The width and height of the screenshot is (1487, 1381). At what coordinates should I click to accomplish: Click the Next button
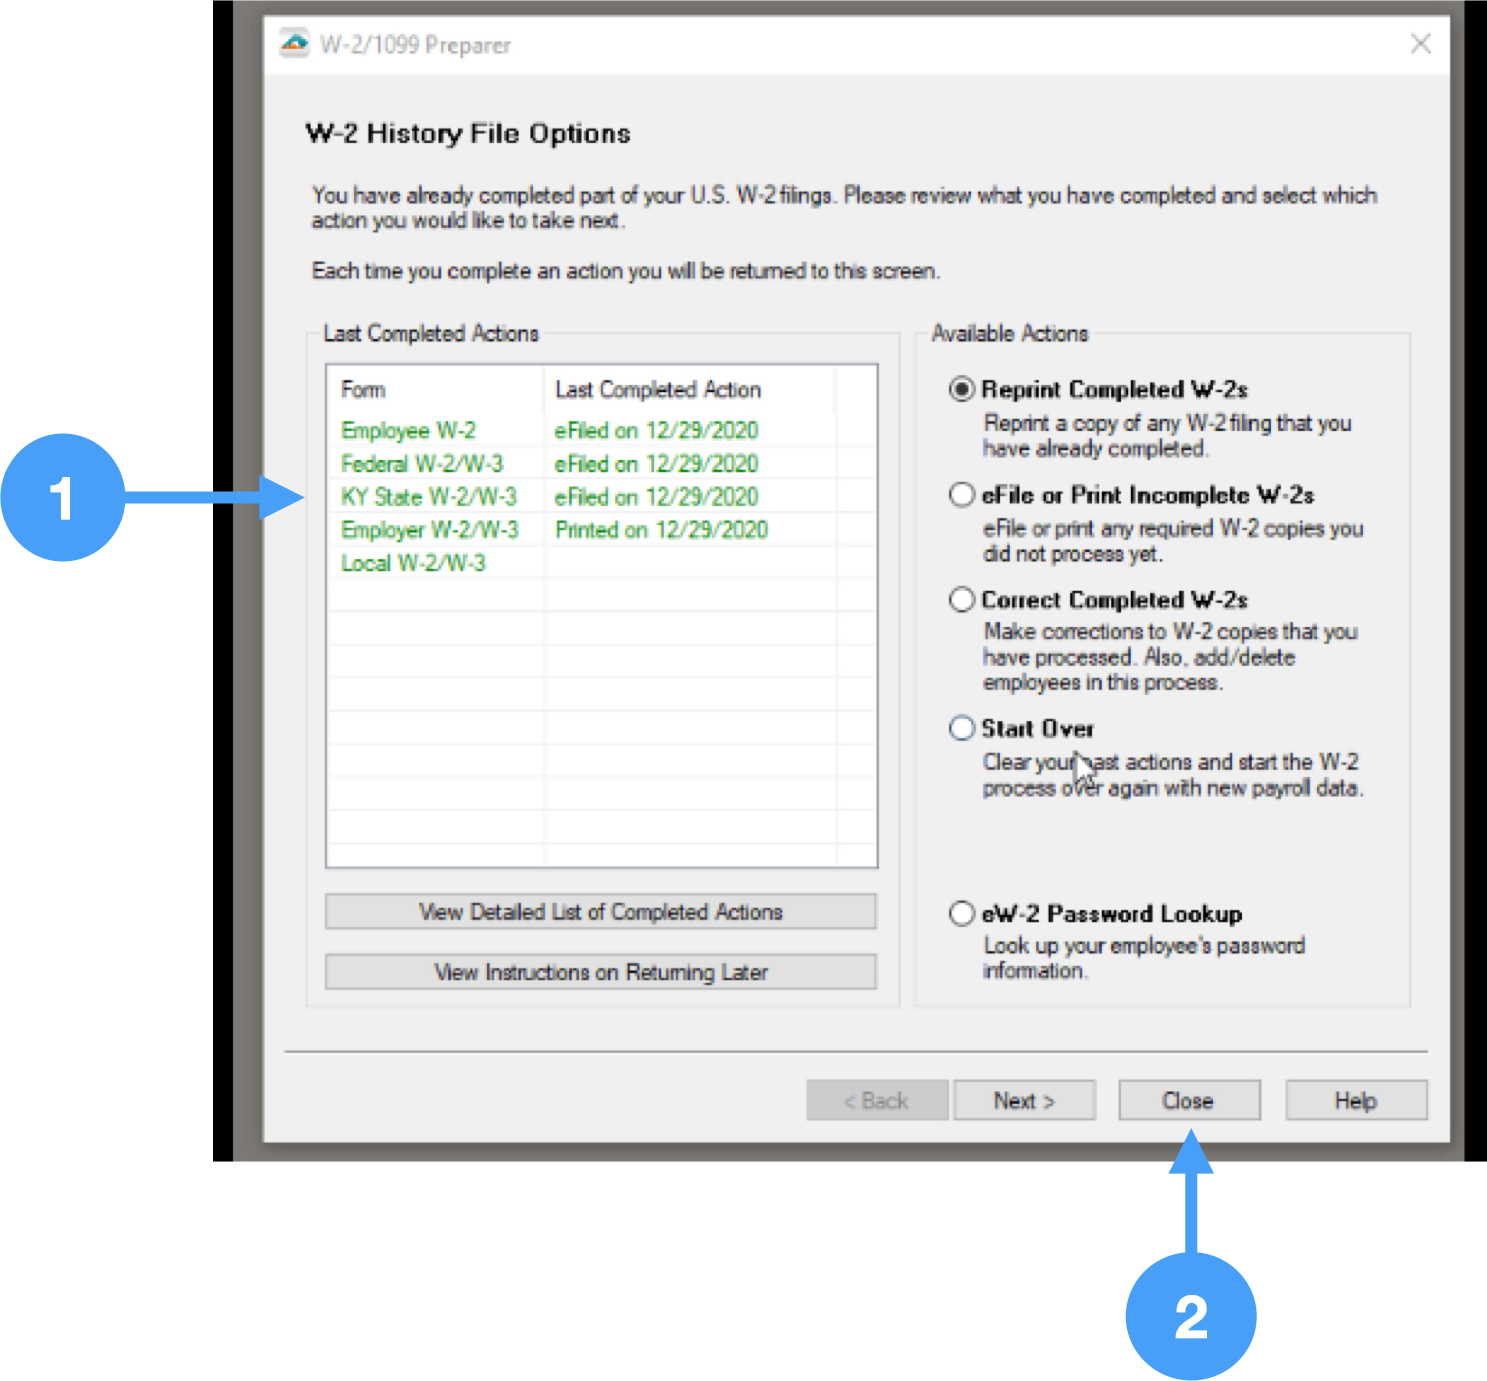[1024, 1100]
